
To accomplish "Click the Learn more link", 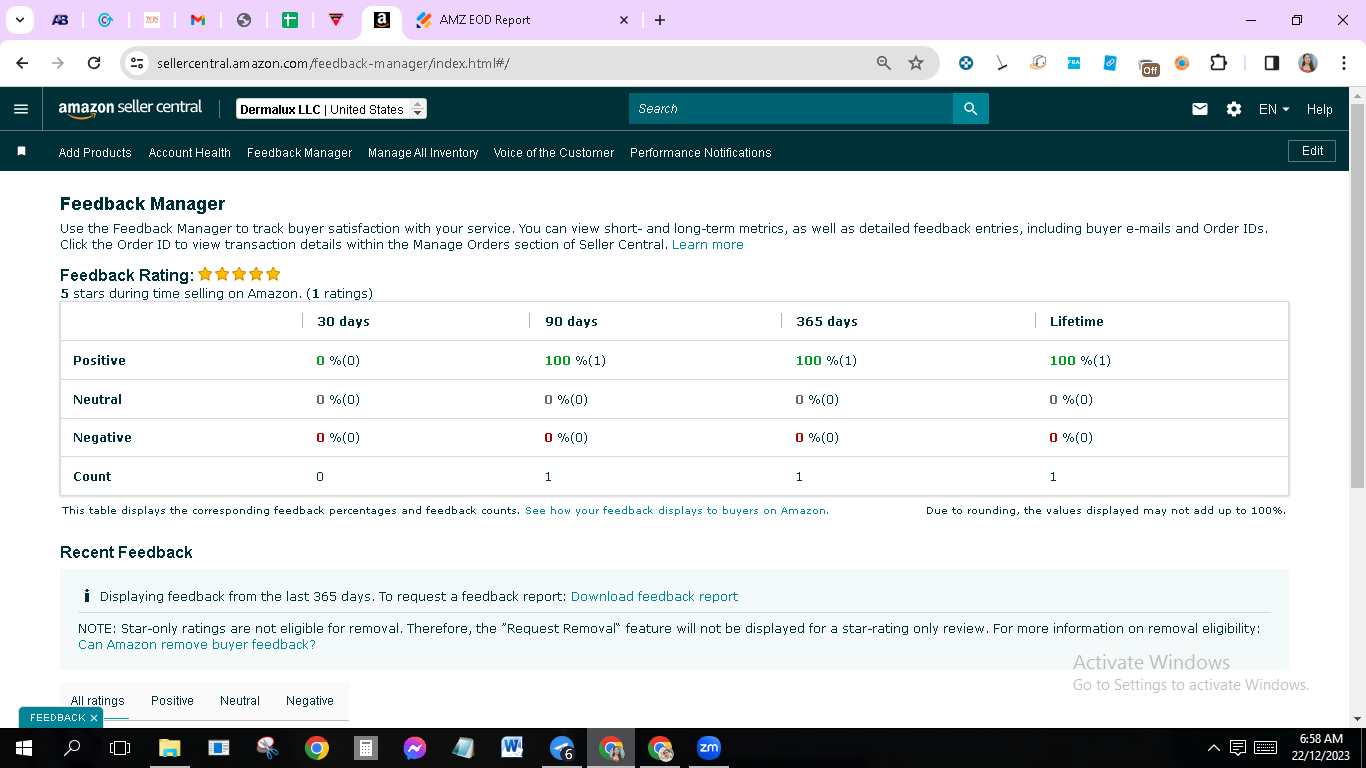I will [708, 245].
